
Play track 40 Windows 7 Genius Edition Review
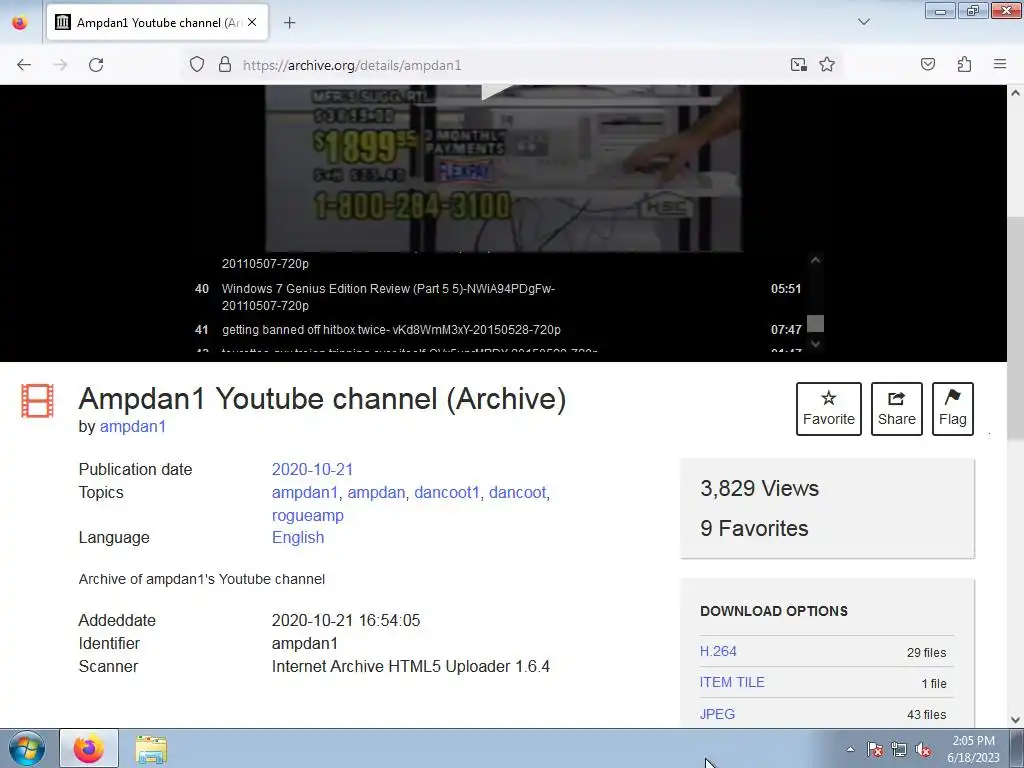point(498,297)
